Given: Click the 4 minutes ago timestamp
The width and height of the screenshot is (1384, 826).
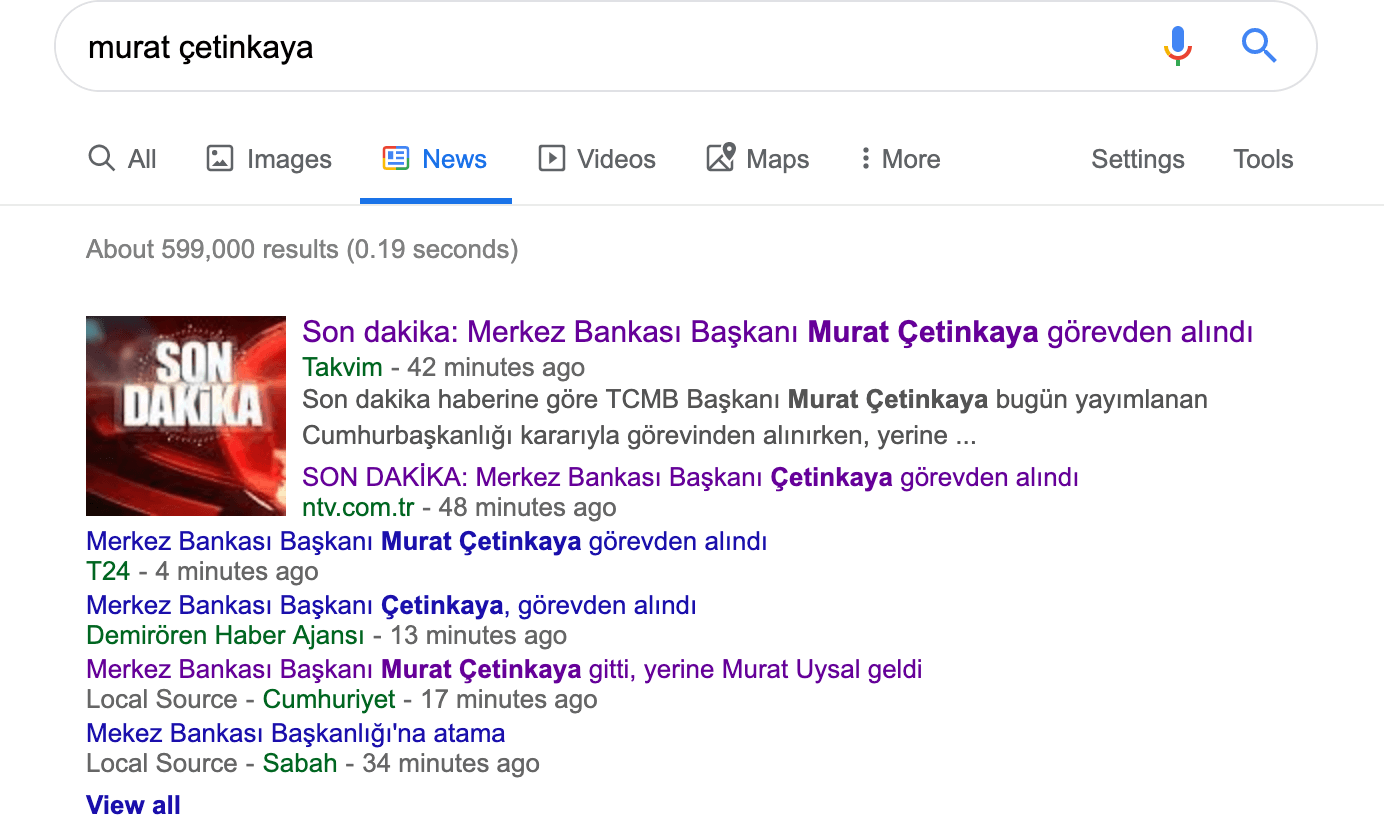Looking at the screenshot, I should 237,572.
